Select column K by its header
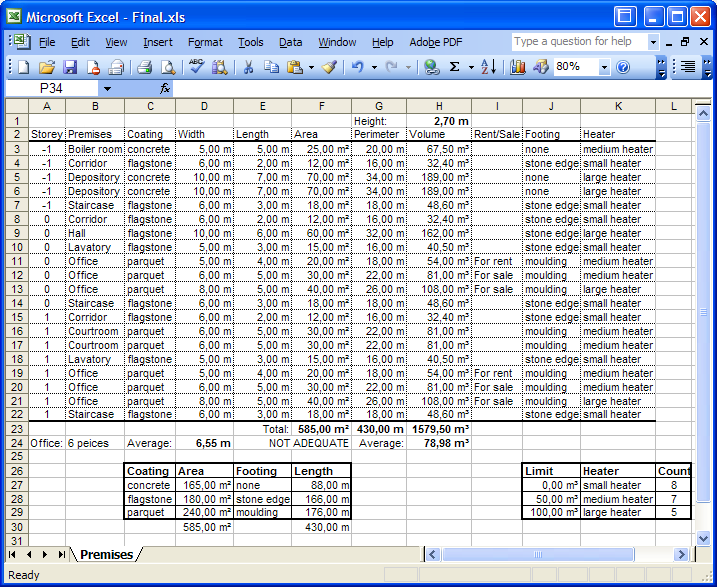The image size is (717, 587). [618, 106]
